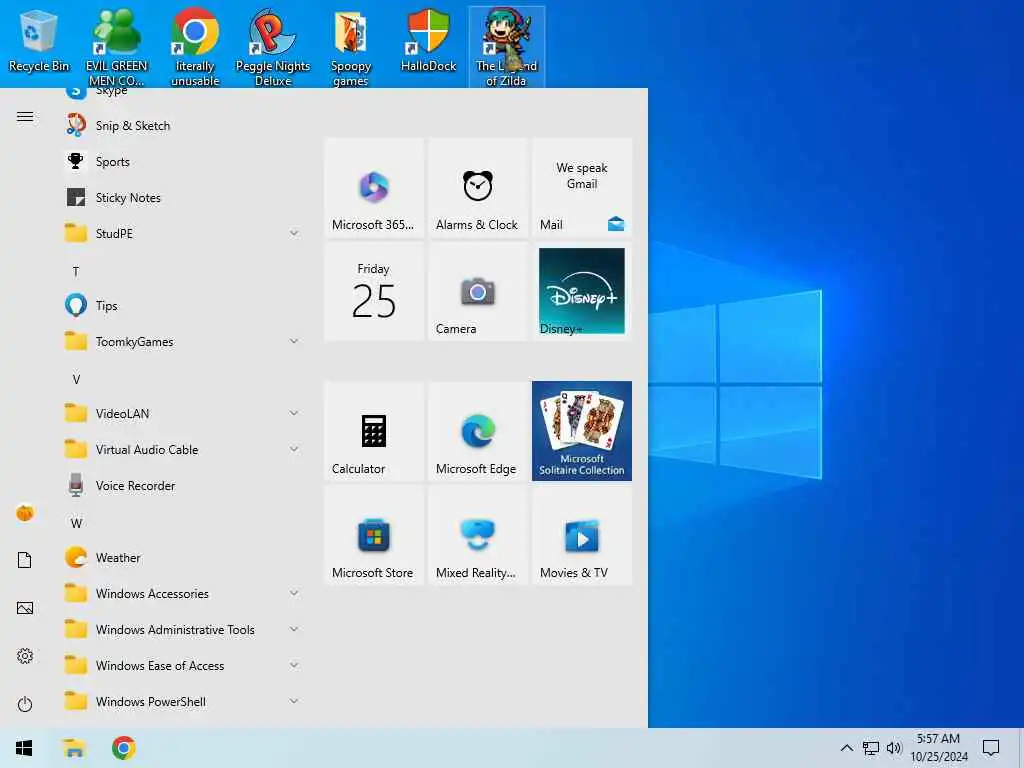Open Documents from Start sidebar
Screen dimensions: 1024x768
click(x=25, y=560)
